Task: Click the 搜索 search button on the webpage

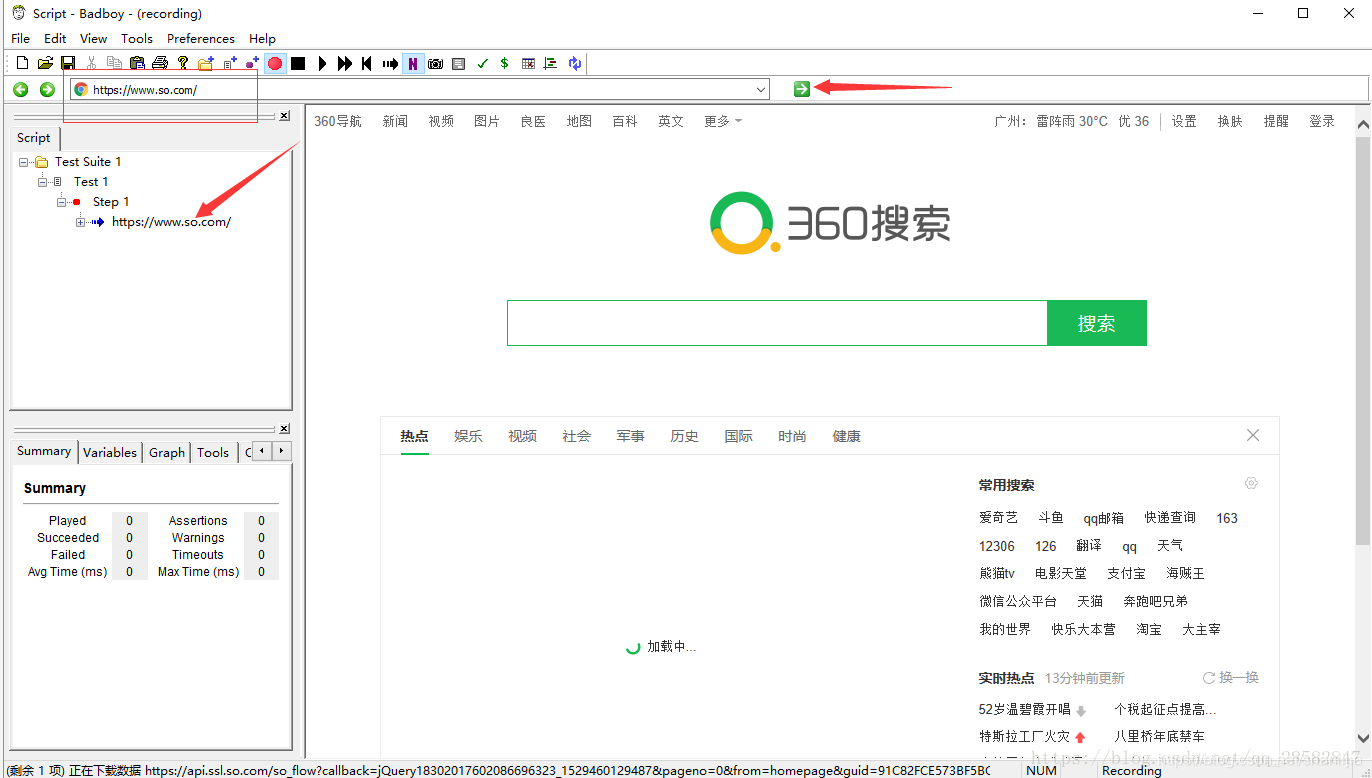Action: [1096, 322]
